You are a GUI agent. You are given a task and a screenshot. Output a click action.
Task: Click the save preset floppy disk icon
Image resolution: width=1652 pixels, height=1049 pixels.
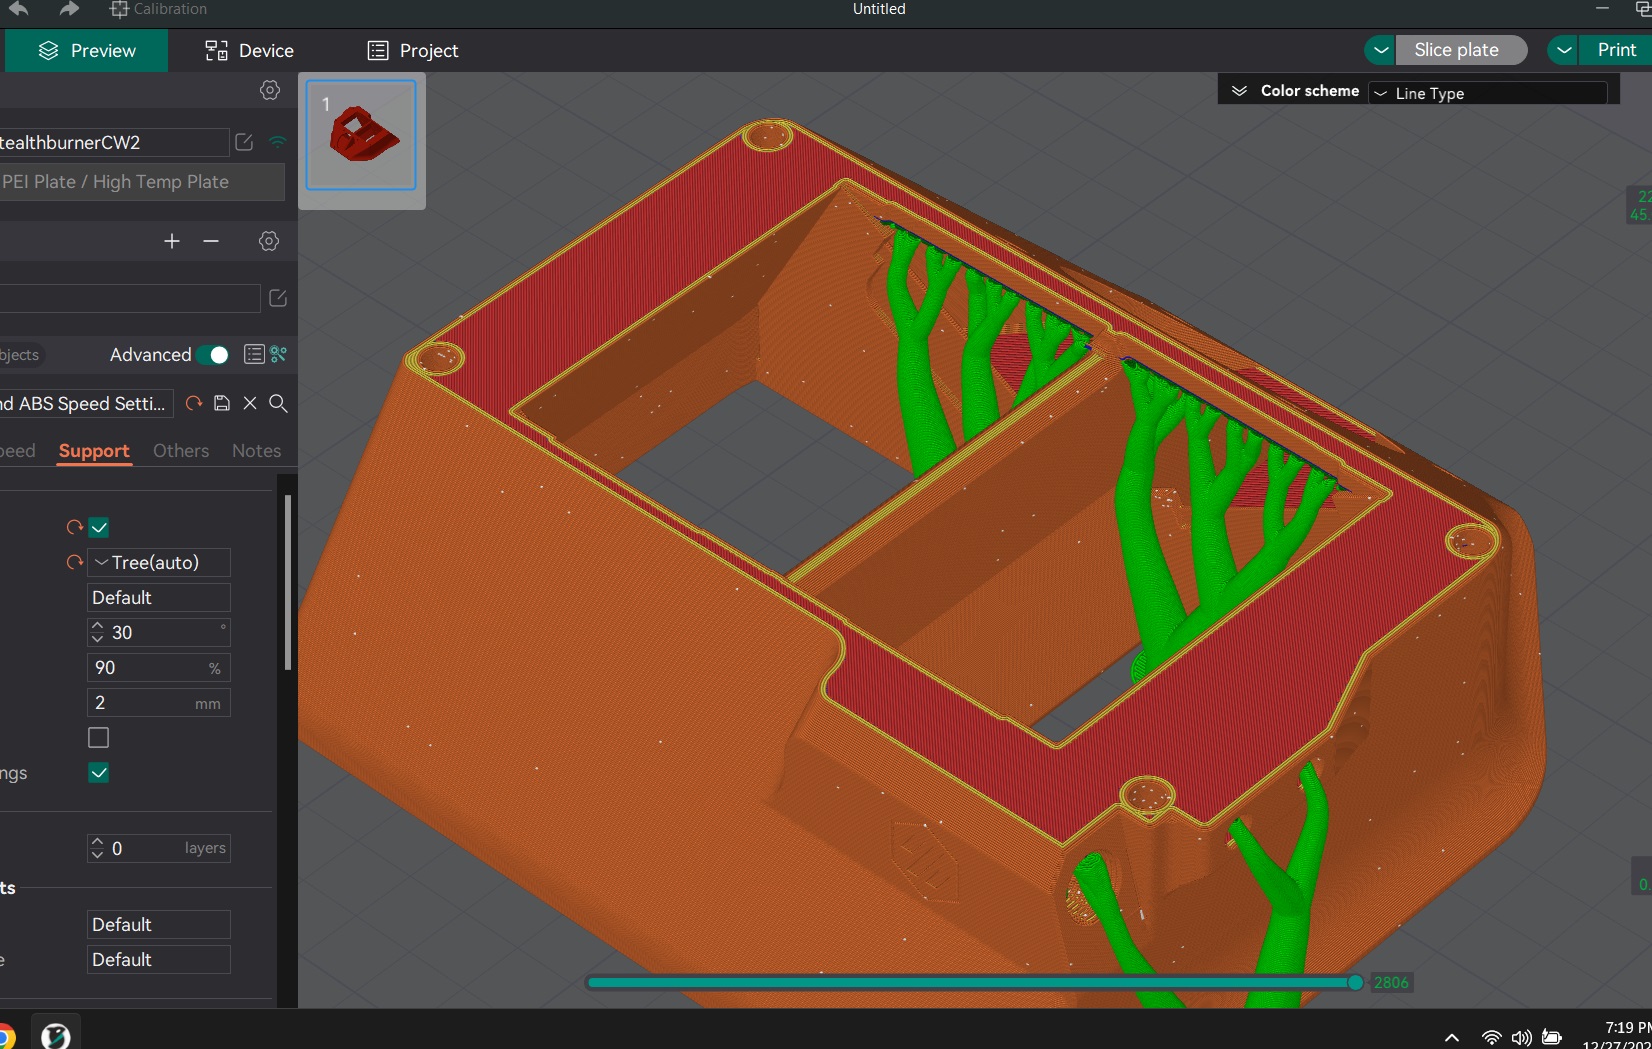(x=222, y=403)
